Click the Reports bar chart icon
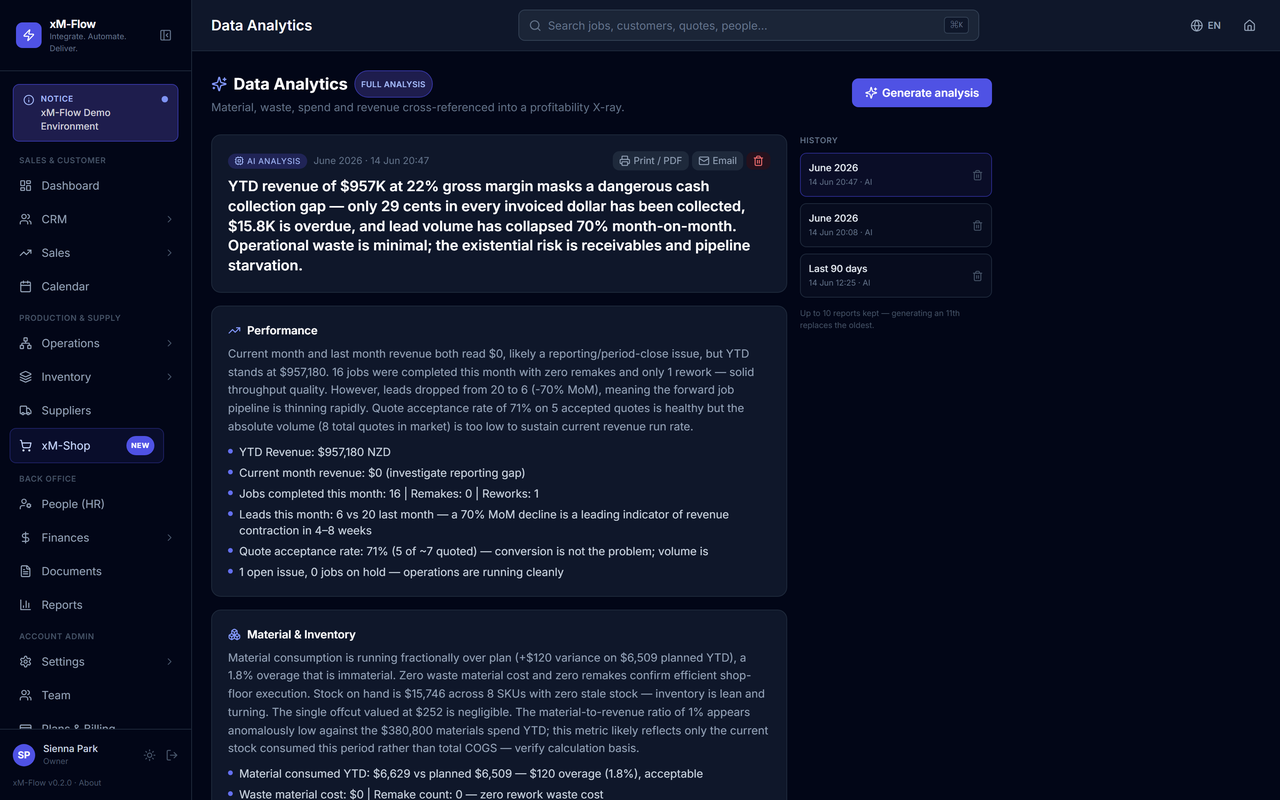This screenshot has height=800, width=1280. point(26,605)
